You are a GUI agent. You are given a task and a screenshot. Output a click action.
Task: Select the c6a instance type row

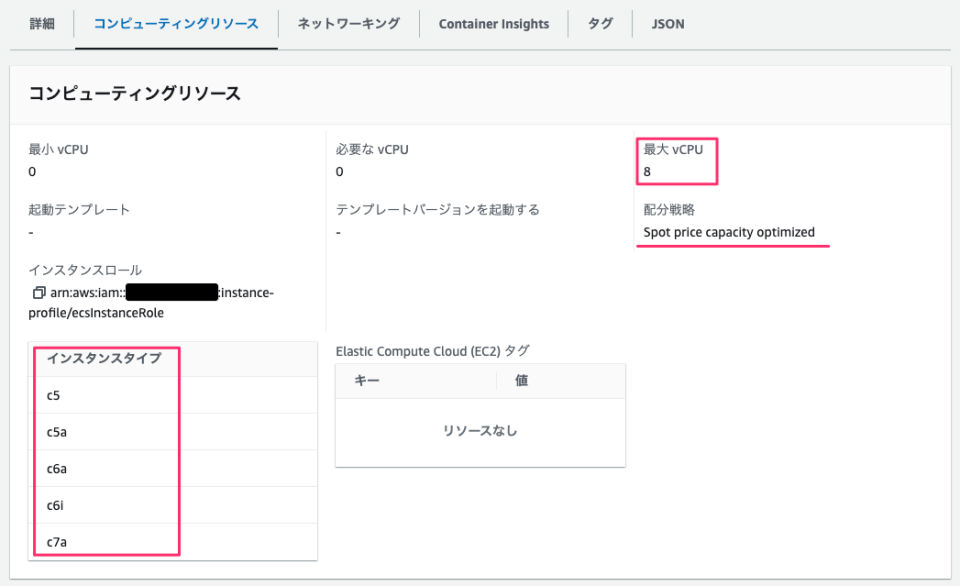point(105,467)
